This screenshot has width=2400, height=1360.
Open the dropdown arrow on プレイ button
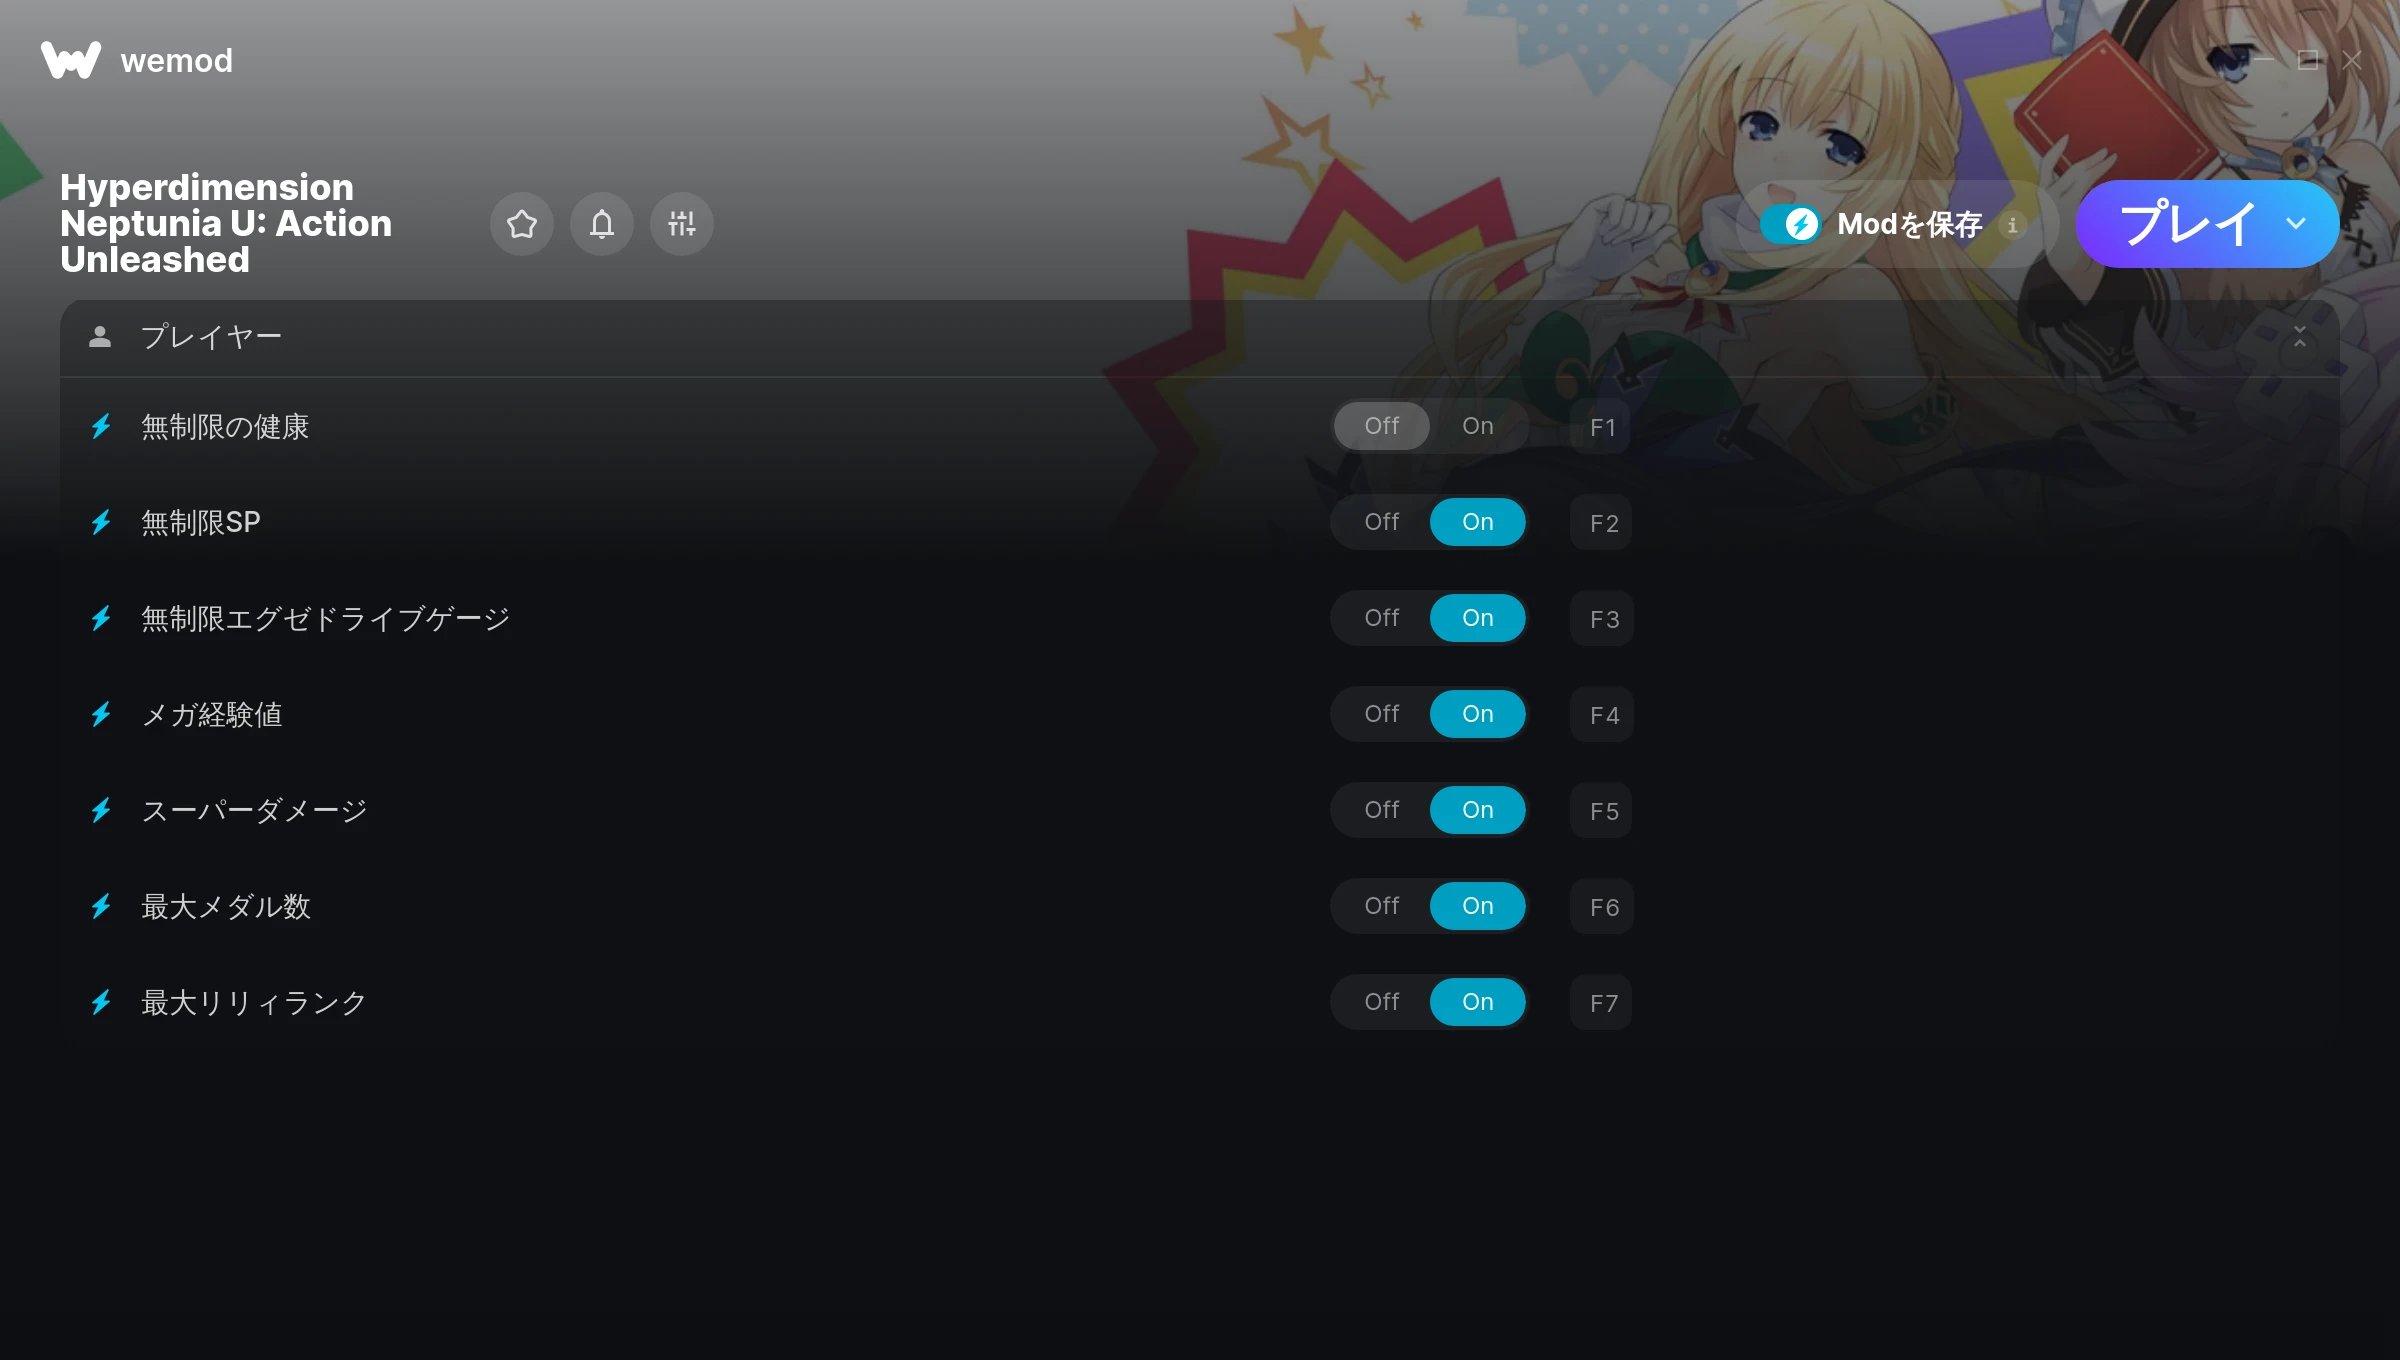coord(2296,224)
